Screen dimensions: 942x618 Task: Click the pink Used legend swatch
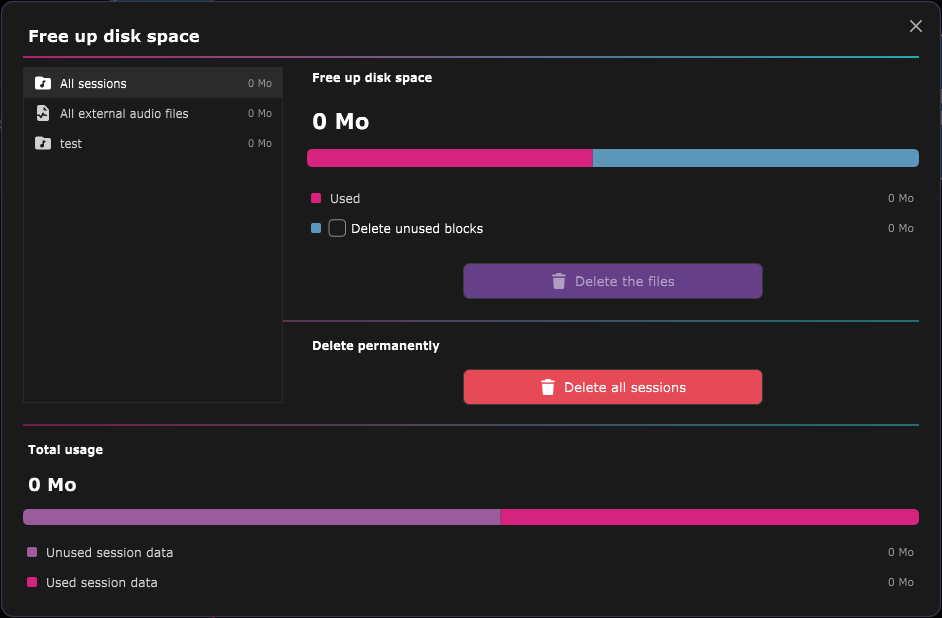tap(316, 198)
